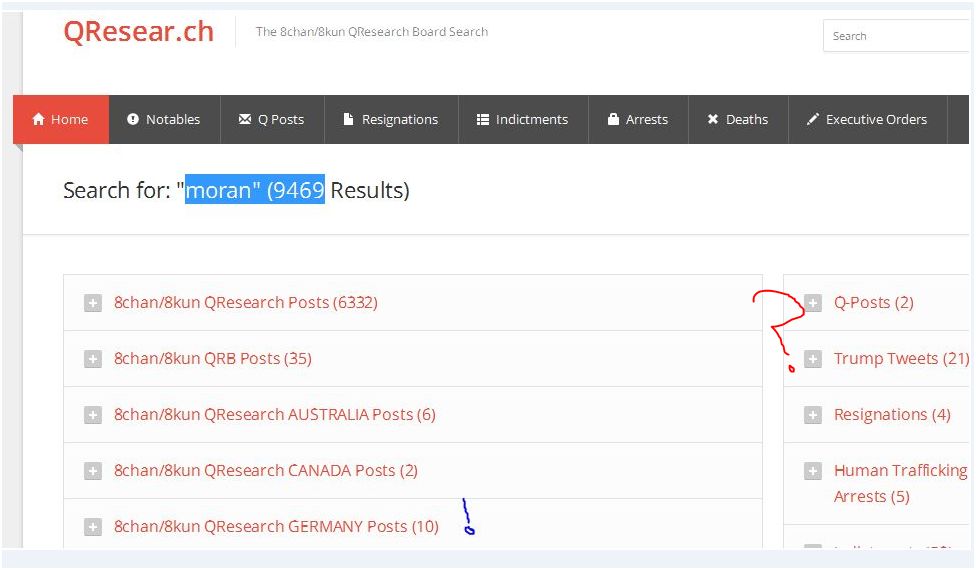Image resolution: width=976 pixels, height=570 pixels.
Task: Open Human Trafficking Arrests (5) link
Action: [x=901, y=484]
